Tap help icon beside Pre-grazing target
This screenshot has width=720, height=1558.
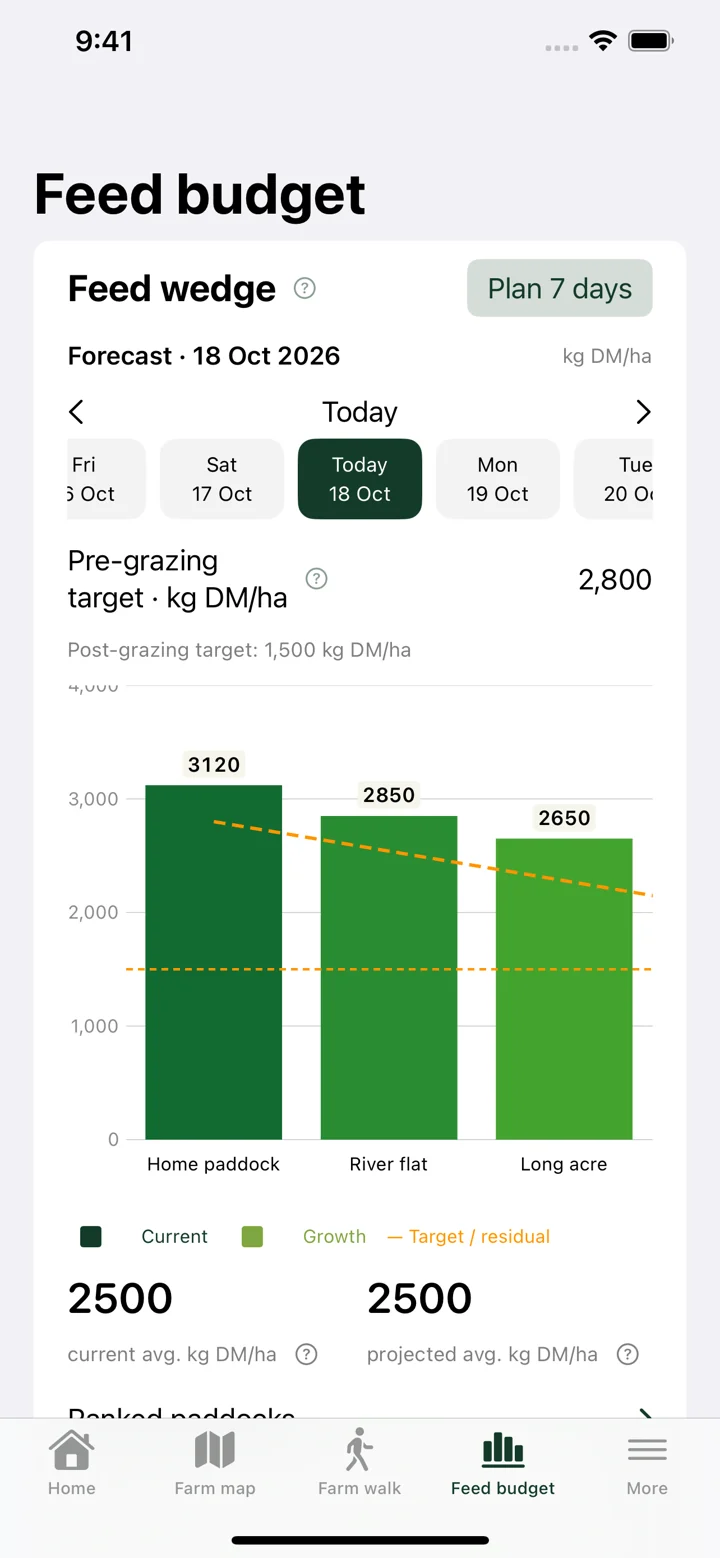pos(317,579)
